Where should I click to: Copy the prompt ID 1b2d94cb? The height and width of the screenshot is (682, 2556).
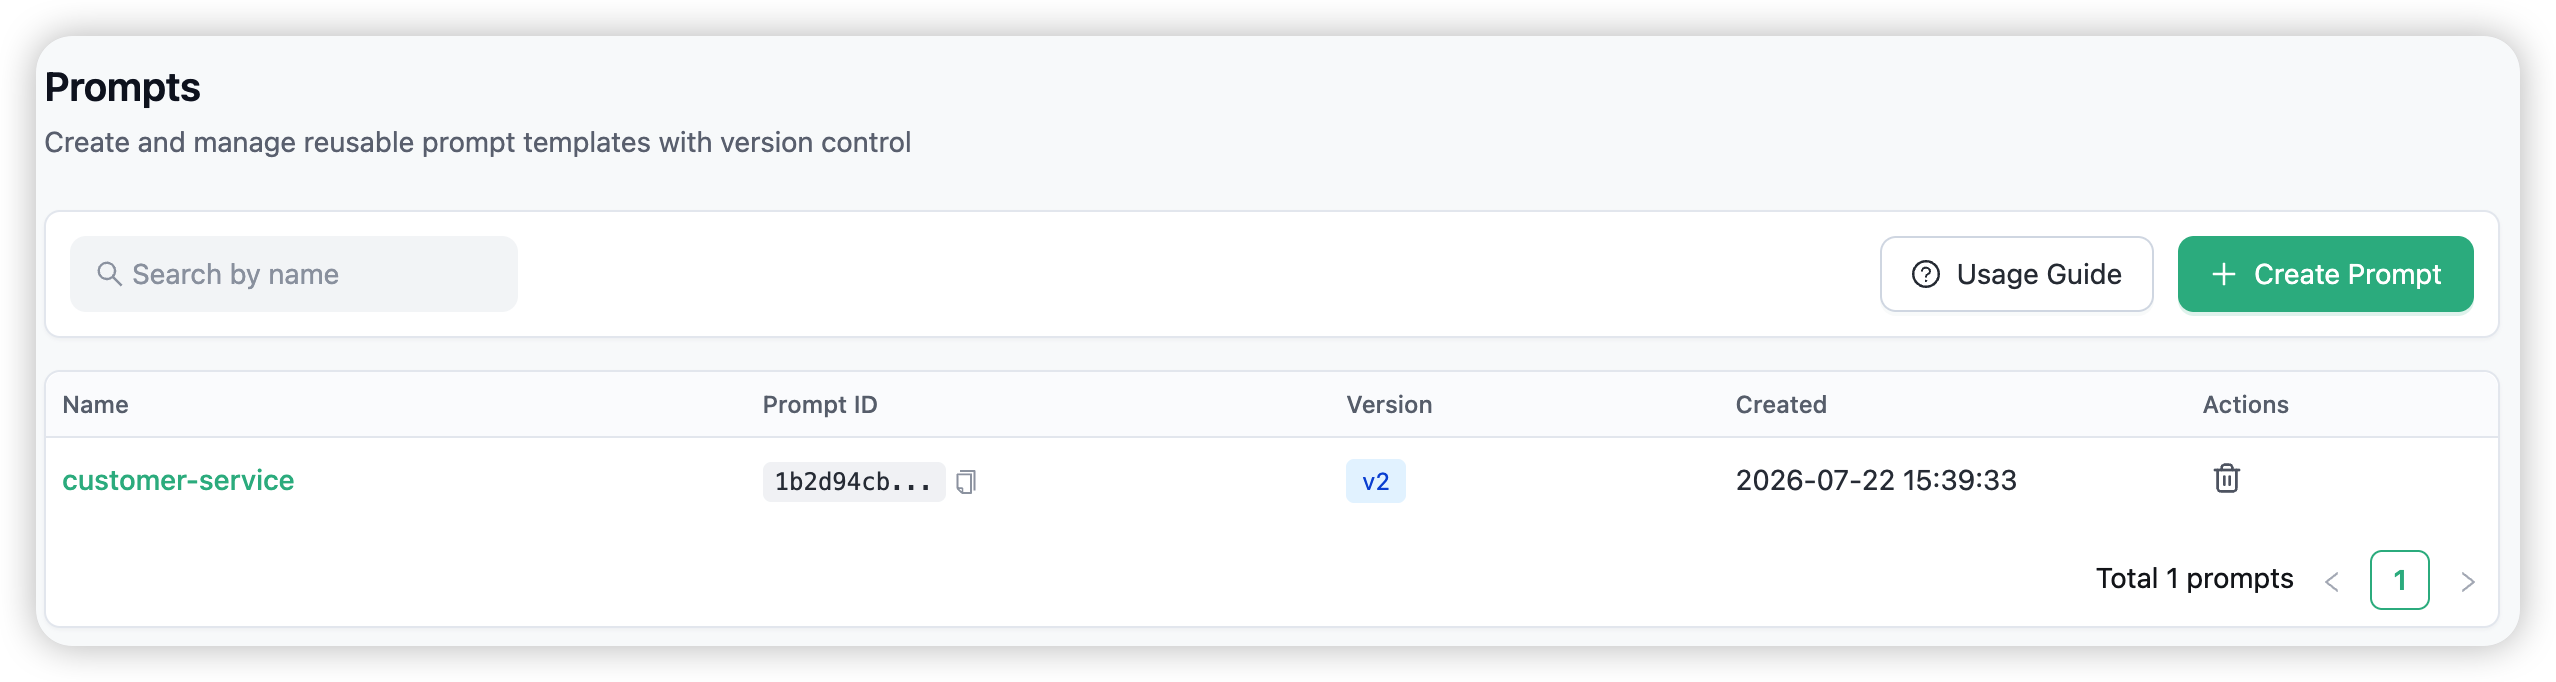pyautogui.click(x=965, y=482)
